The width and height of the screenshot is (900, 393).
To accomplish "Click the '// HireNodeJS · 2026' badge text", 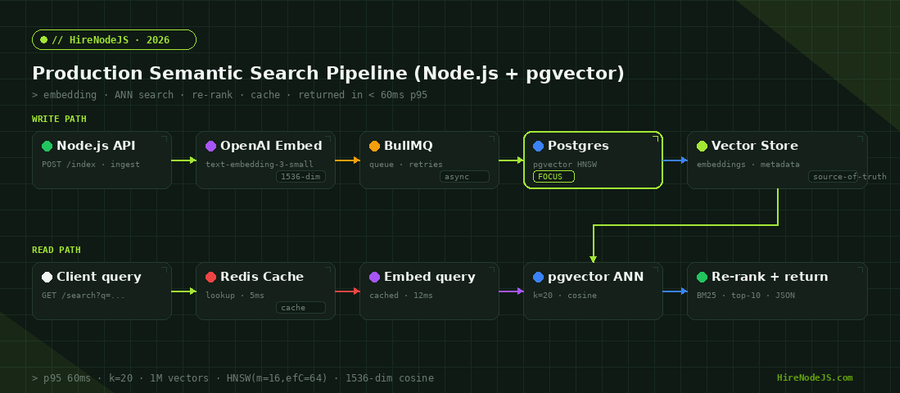I will tap(110, 40).
